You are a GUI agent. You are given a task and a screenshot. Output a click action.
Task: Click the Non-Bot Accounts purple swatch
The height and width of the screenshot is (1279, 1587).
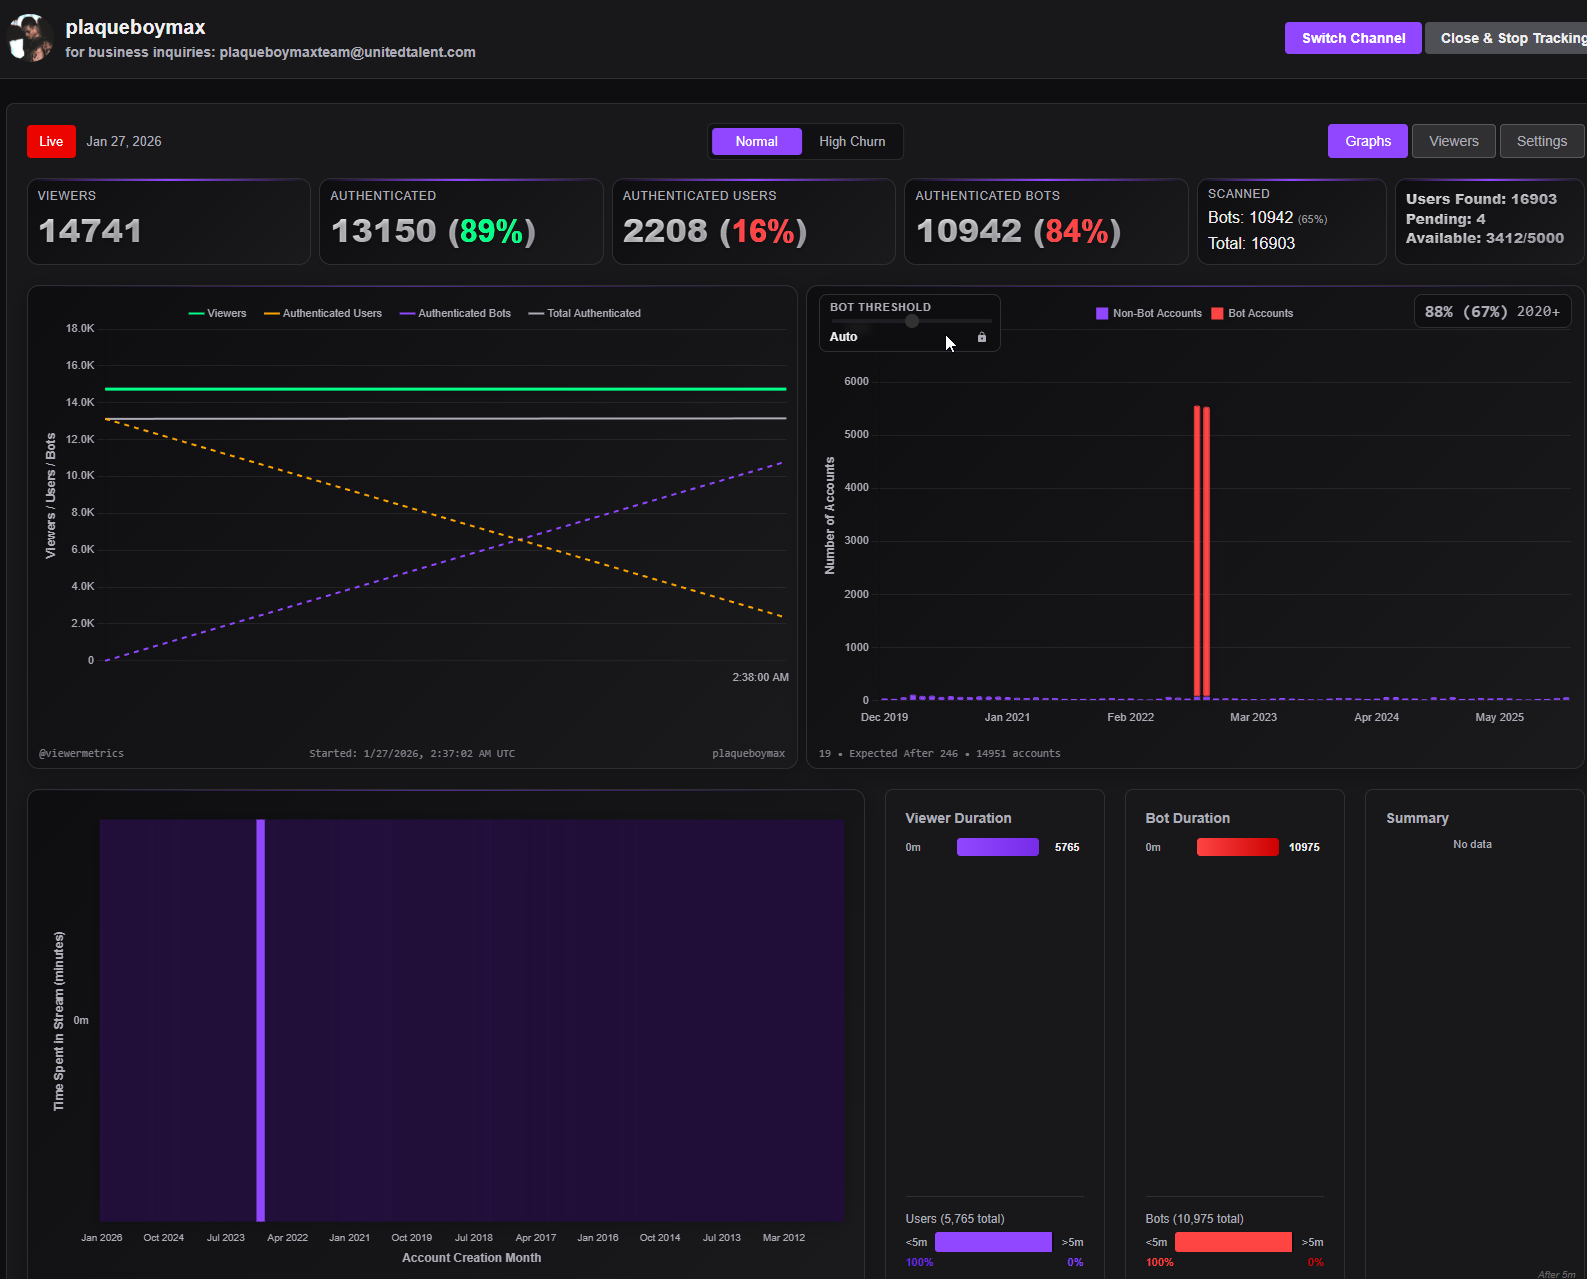coord(1102,314)
